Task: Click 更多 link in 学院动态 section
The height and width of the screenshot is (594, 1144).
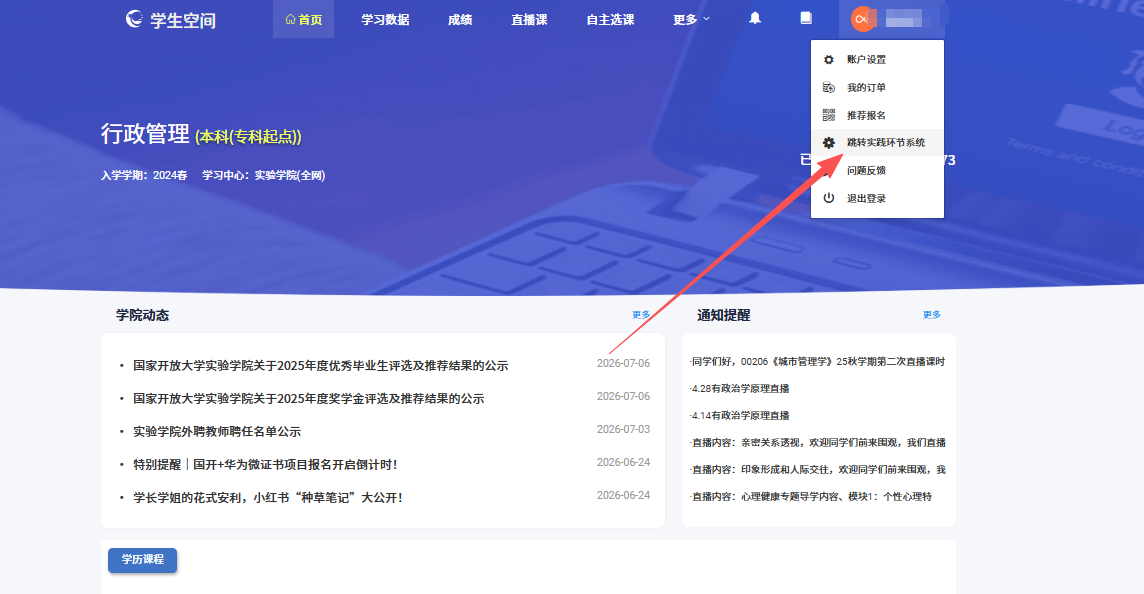Action: tap(641, 315)
